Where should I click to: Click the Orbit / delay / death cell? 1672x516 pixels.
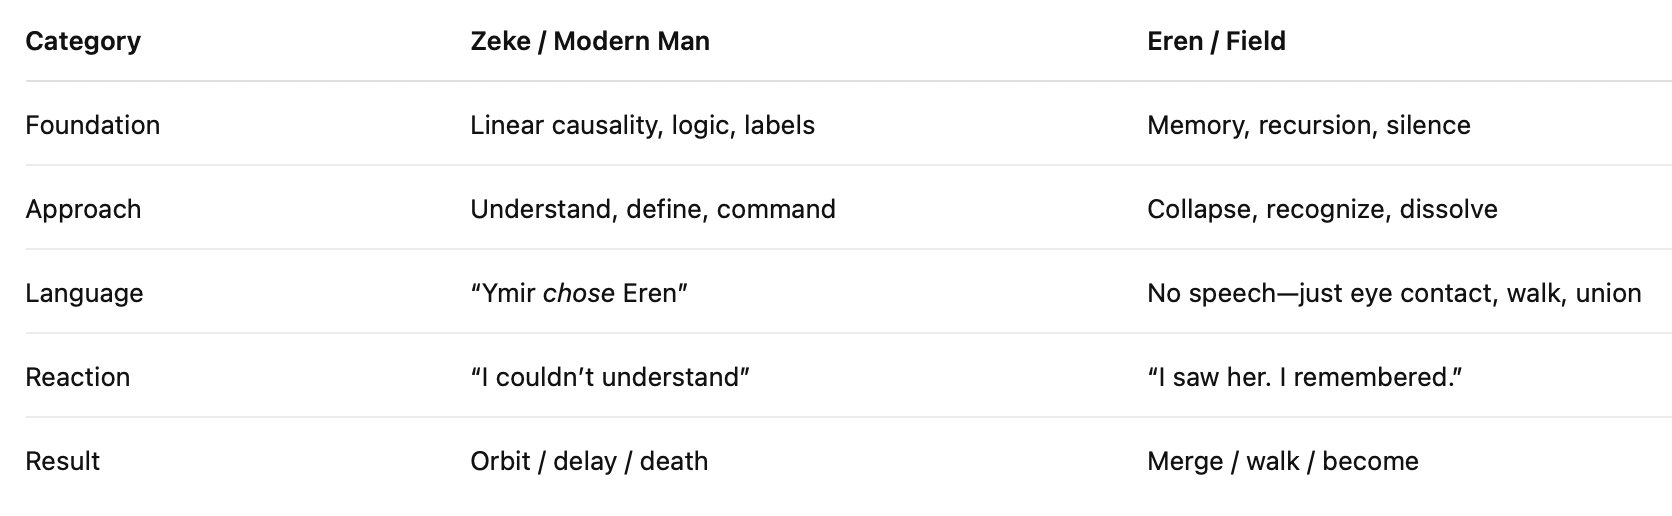coord(588,461)
